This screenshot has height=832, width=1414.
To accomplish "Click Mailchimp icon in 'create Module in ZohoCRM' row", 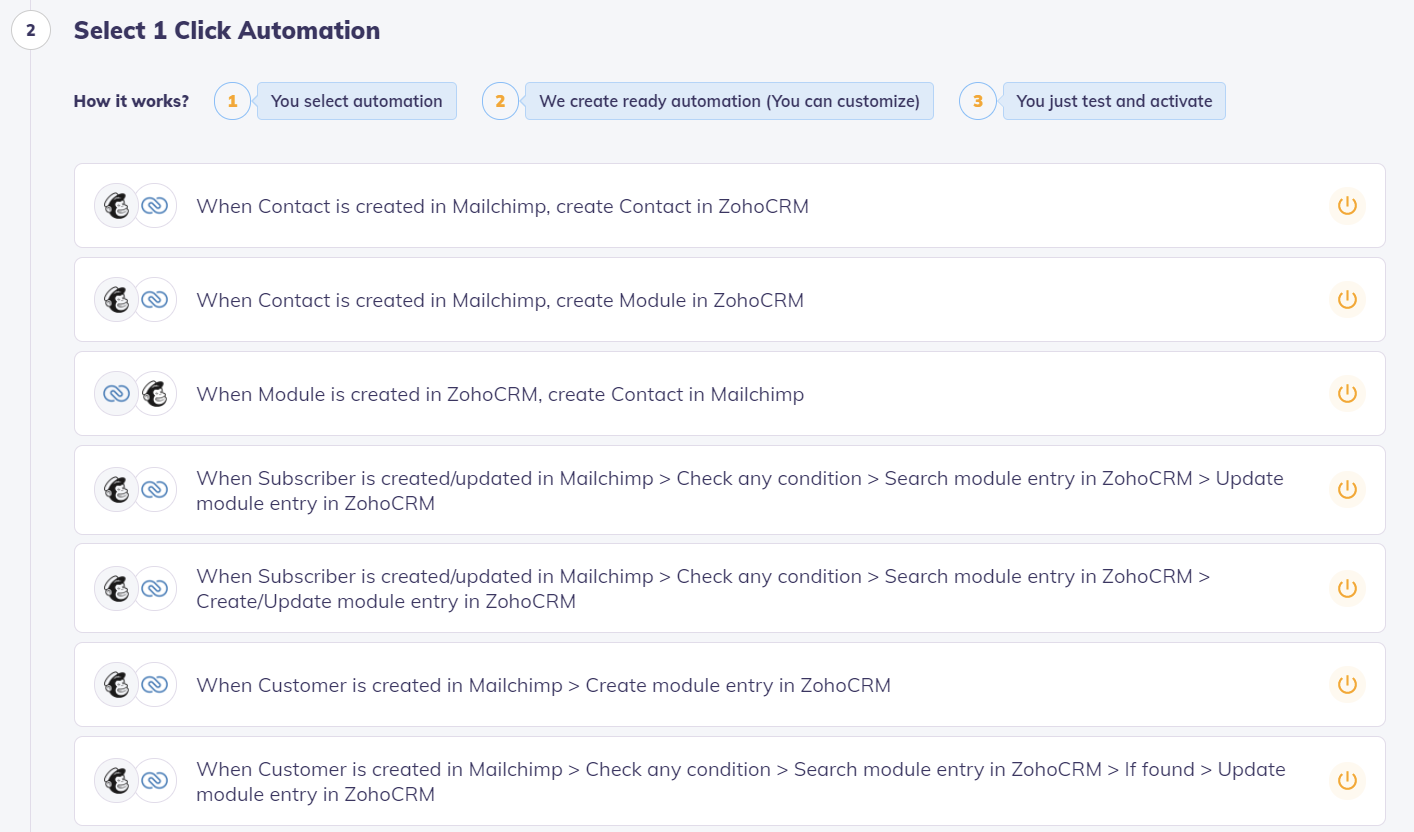I will pos(116,300).
